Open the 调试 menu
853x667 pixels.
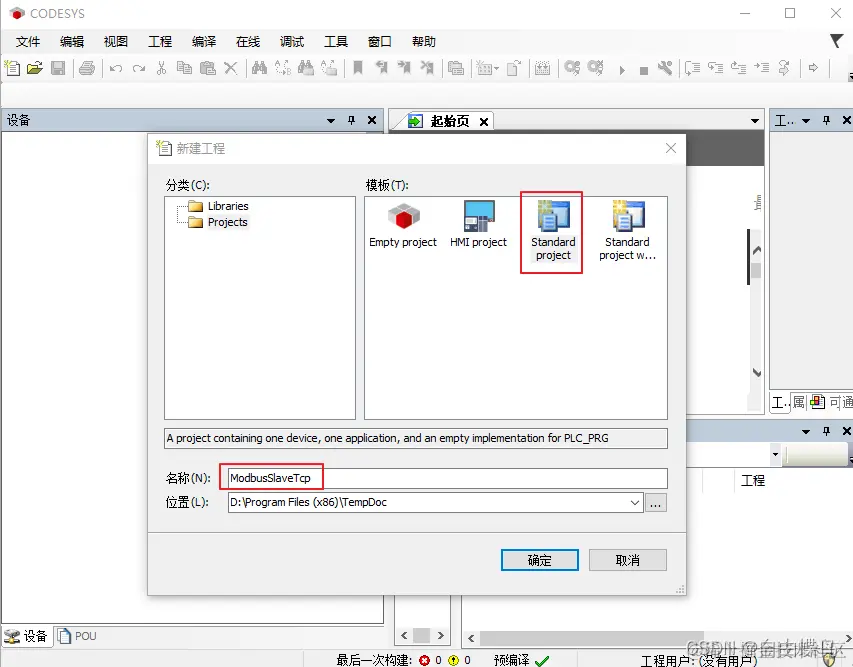(292, 41)
